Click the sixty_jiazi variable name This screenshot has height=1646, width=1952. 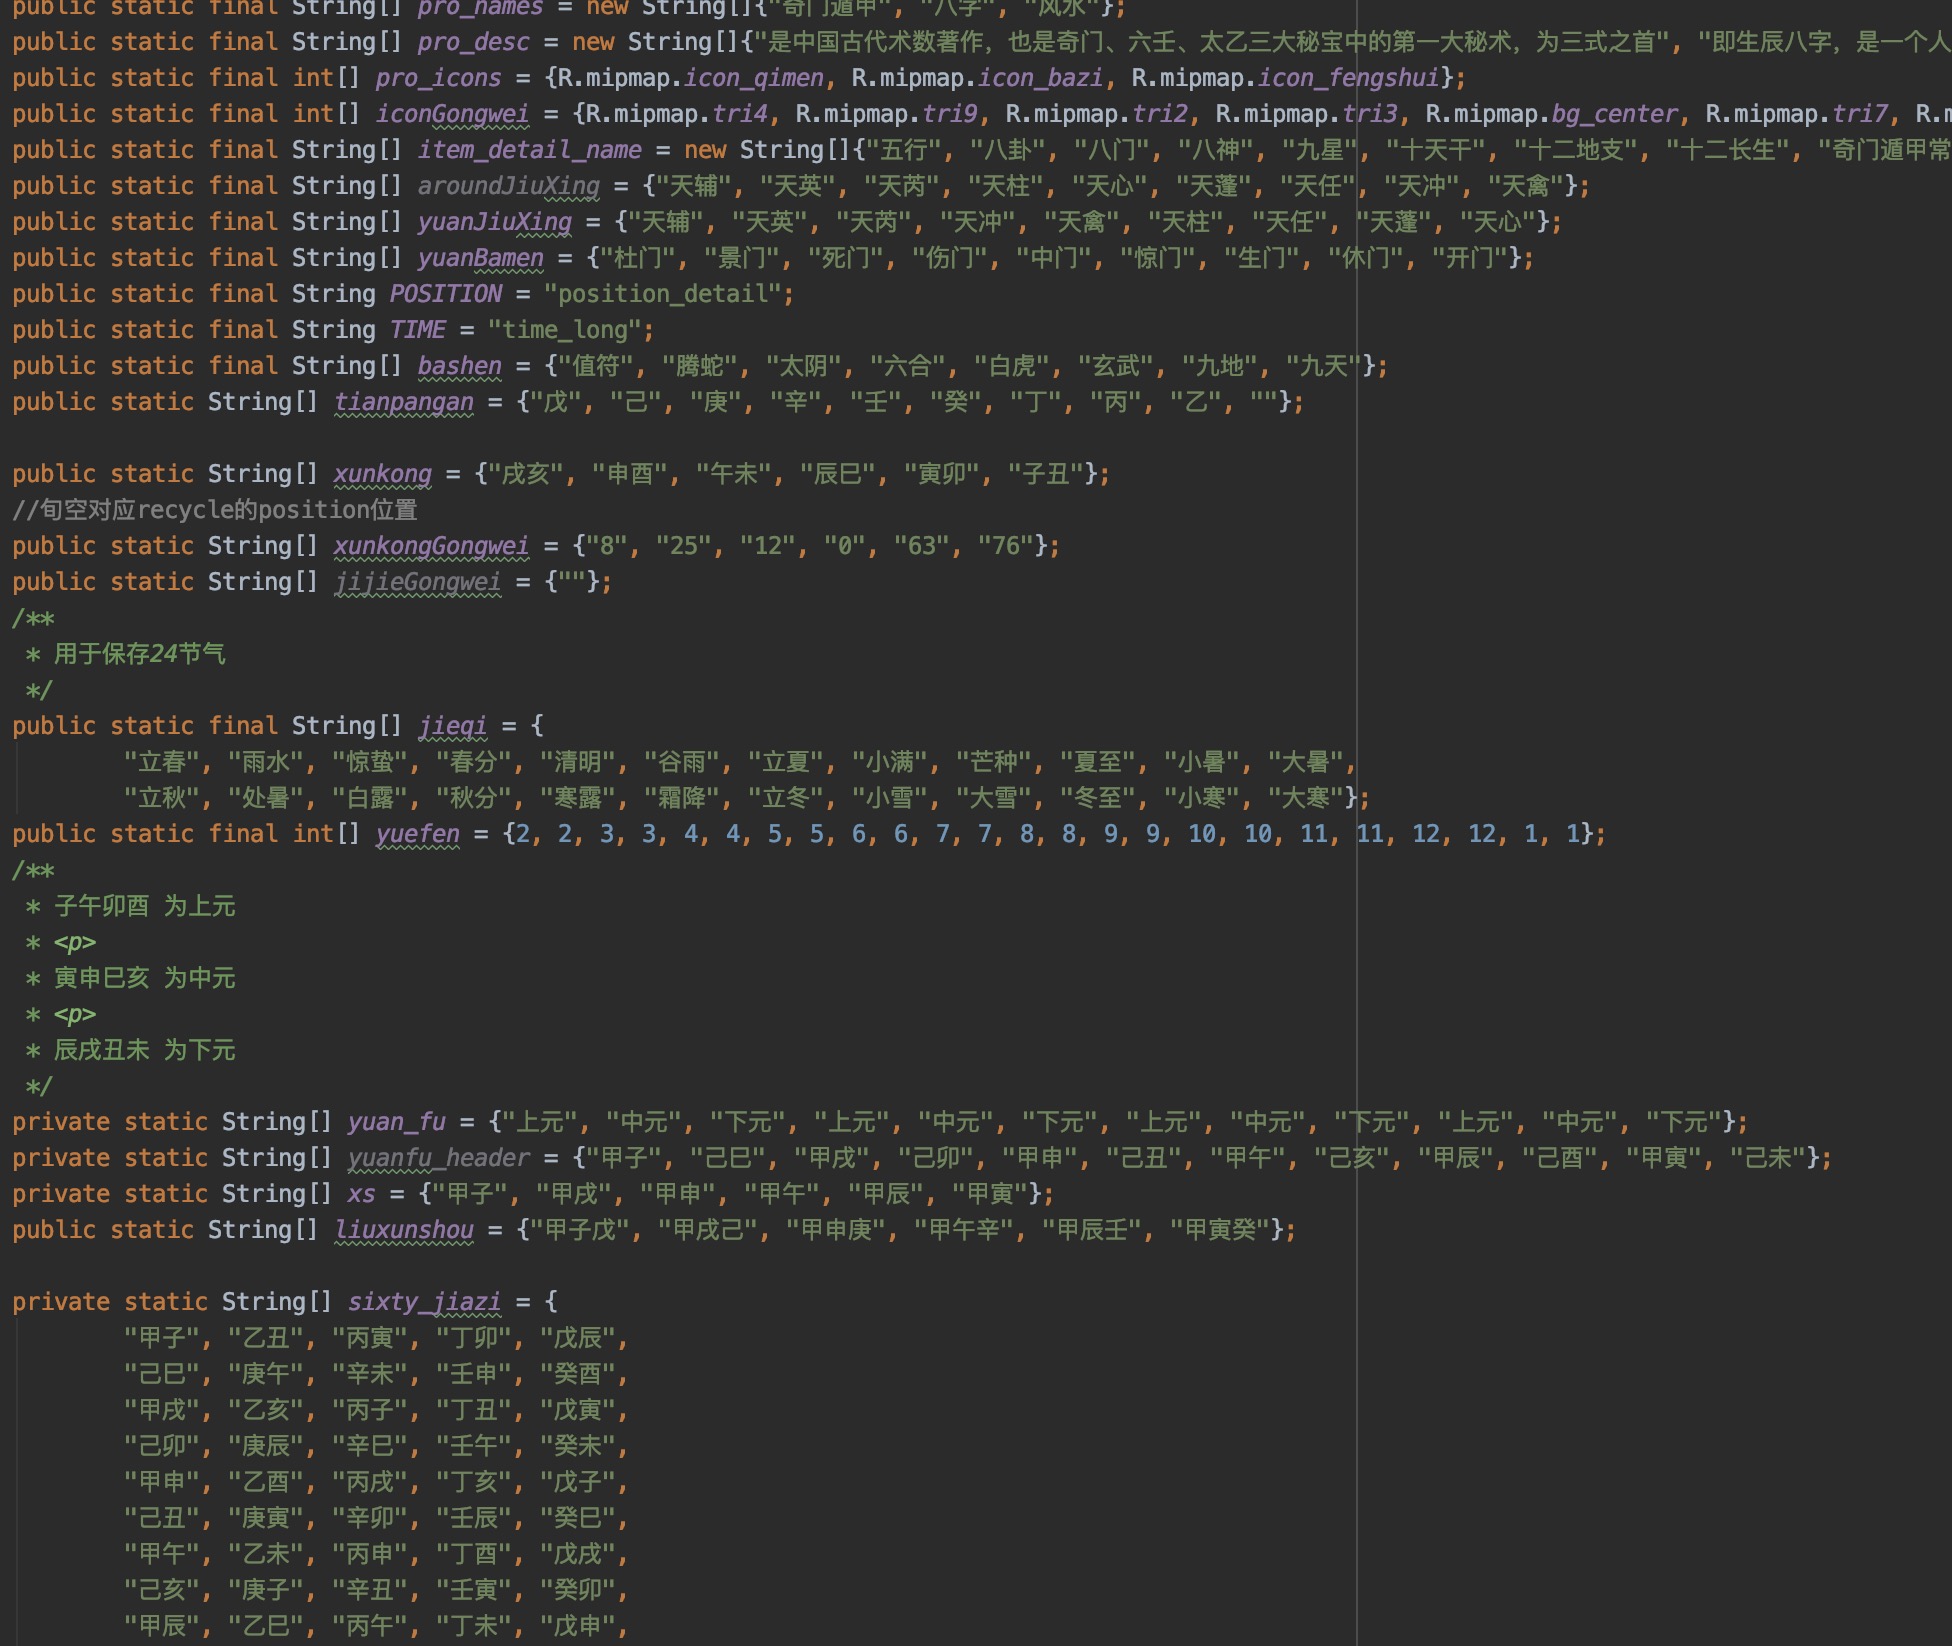tap(424, 1302)
